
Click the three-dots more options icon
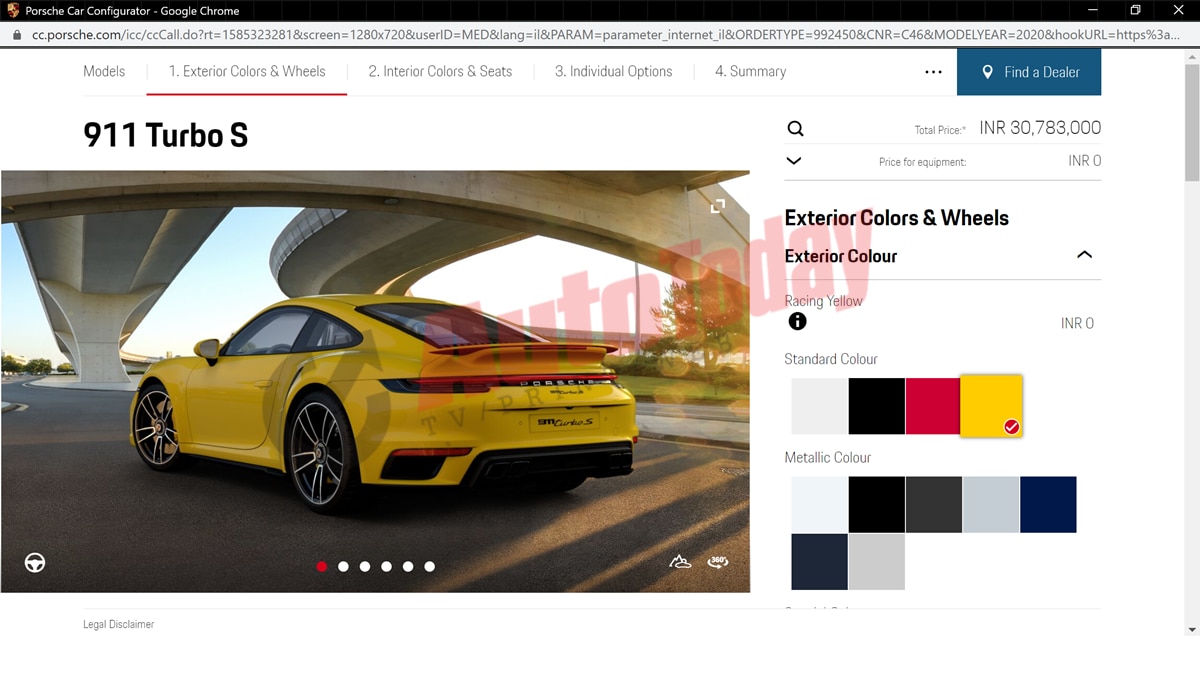[x=933, y=72]
